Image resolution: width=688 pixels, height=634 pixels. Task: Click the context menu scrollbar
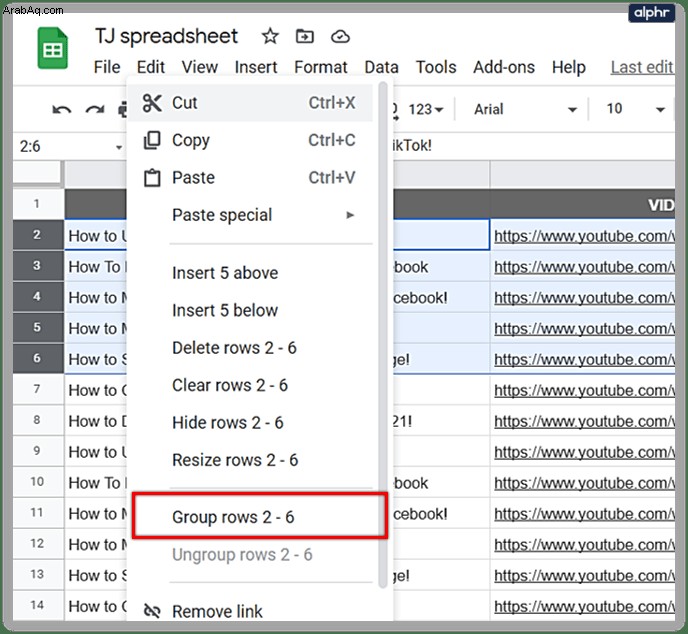pos(383,335)
